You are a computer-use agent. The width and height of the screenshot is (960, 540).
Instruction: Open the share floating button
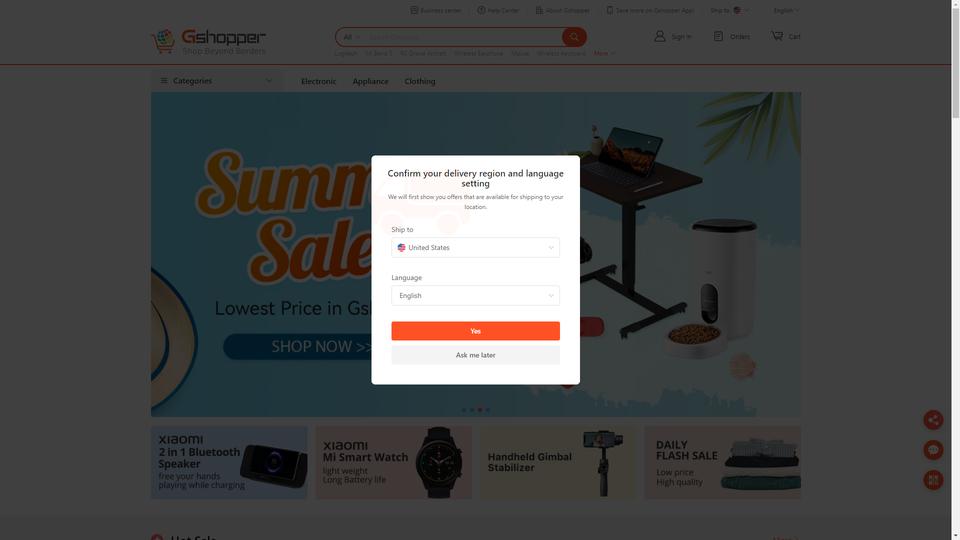(x=933, y=420)
